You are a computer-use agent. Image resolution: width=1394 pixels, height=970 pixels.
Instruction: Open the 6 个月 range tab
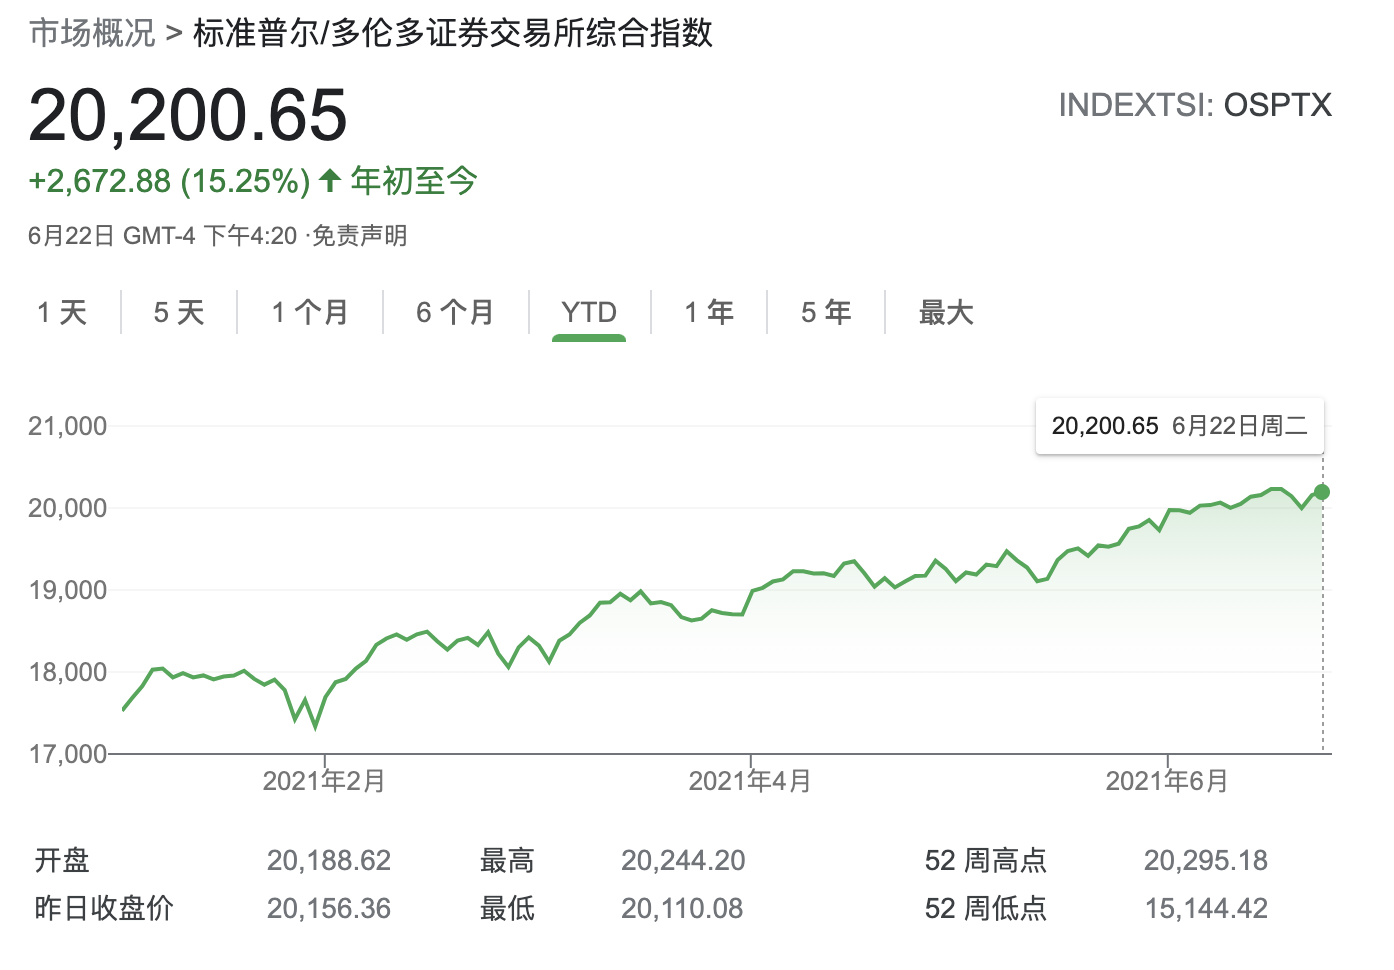pos(455,313)
